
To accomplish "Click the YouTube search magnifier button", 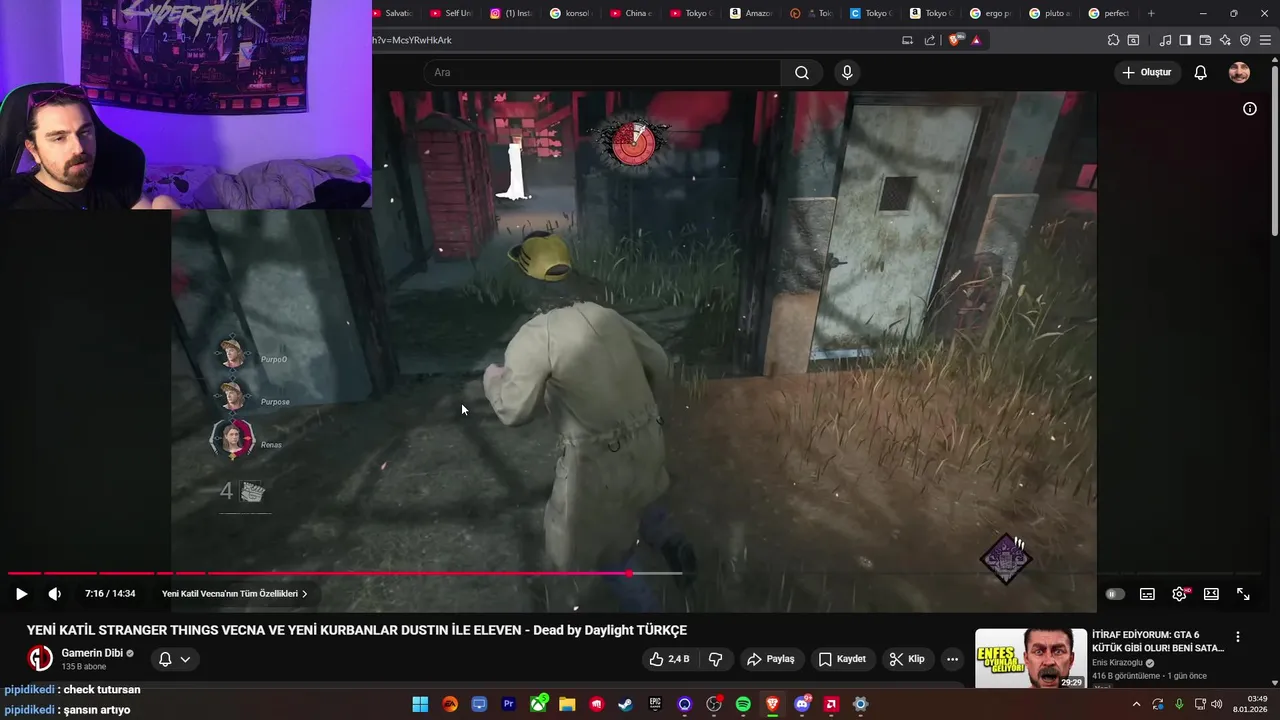I will pos(802,72).
